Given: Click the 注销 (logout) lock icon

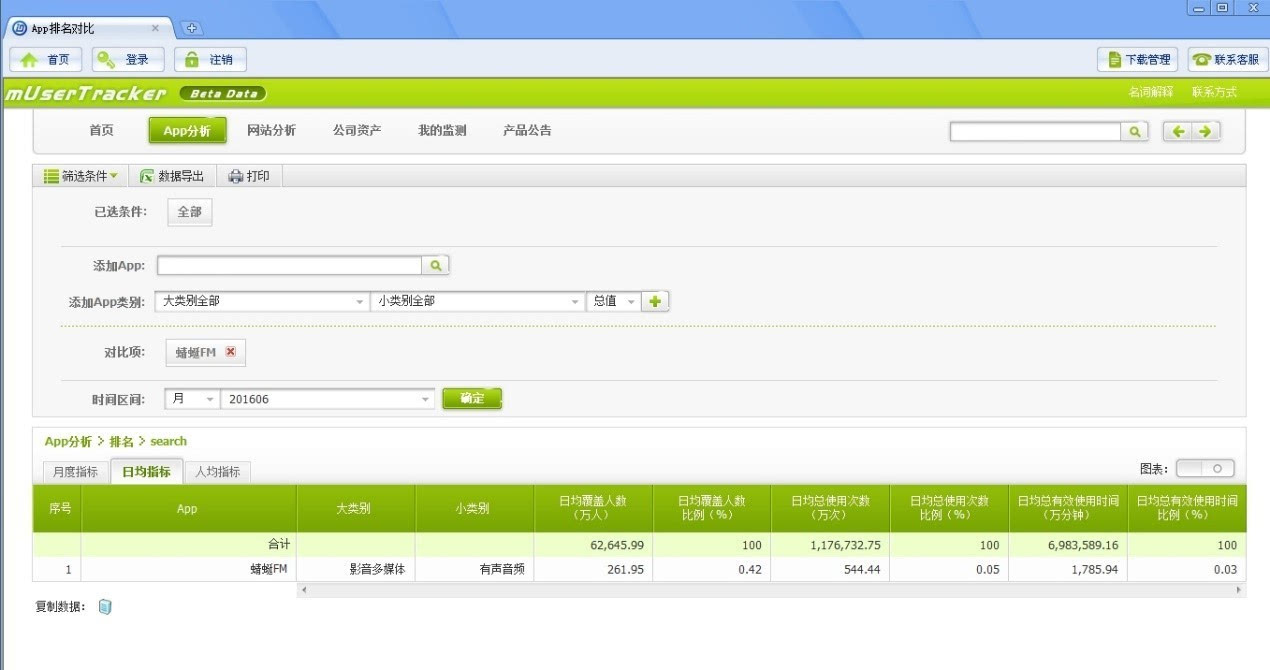Looking at the screenshot, I should (193, 58).
